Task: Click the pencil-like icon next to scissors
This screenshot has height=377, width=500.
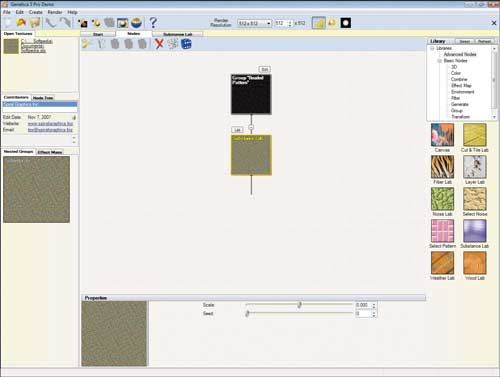Action: pos(101,44)
